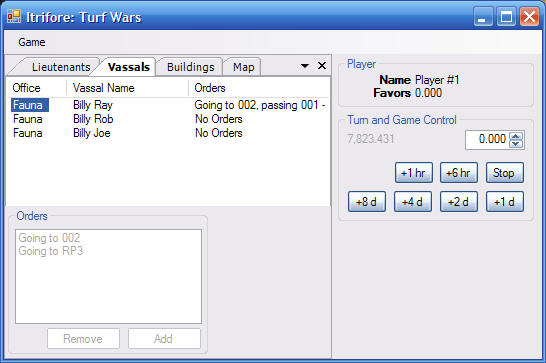The width and height of the screenshot is (546, 363).
Task: Maximize the Itrifore: Turf Wars window
Action: 506,17
